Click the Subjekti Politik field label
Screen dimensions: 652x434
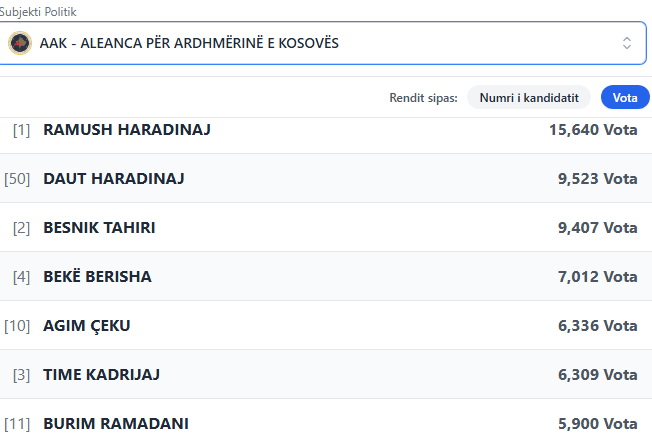click(x=39, y=11)
